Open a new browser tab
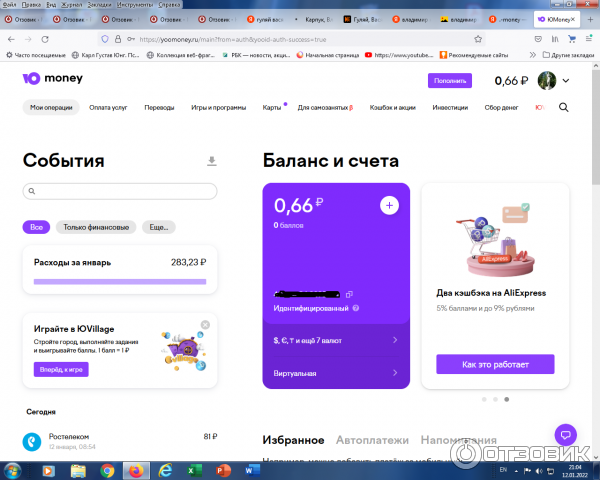 (x=590, y=19)
